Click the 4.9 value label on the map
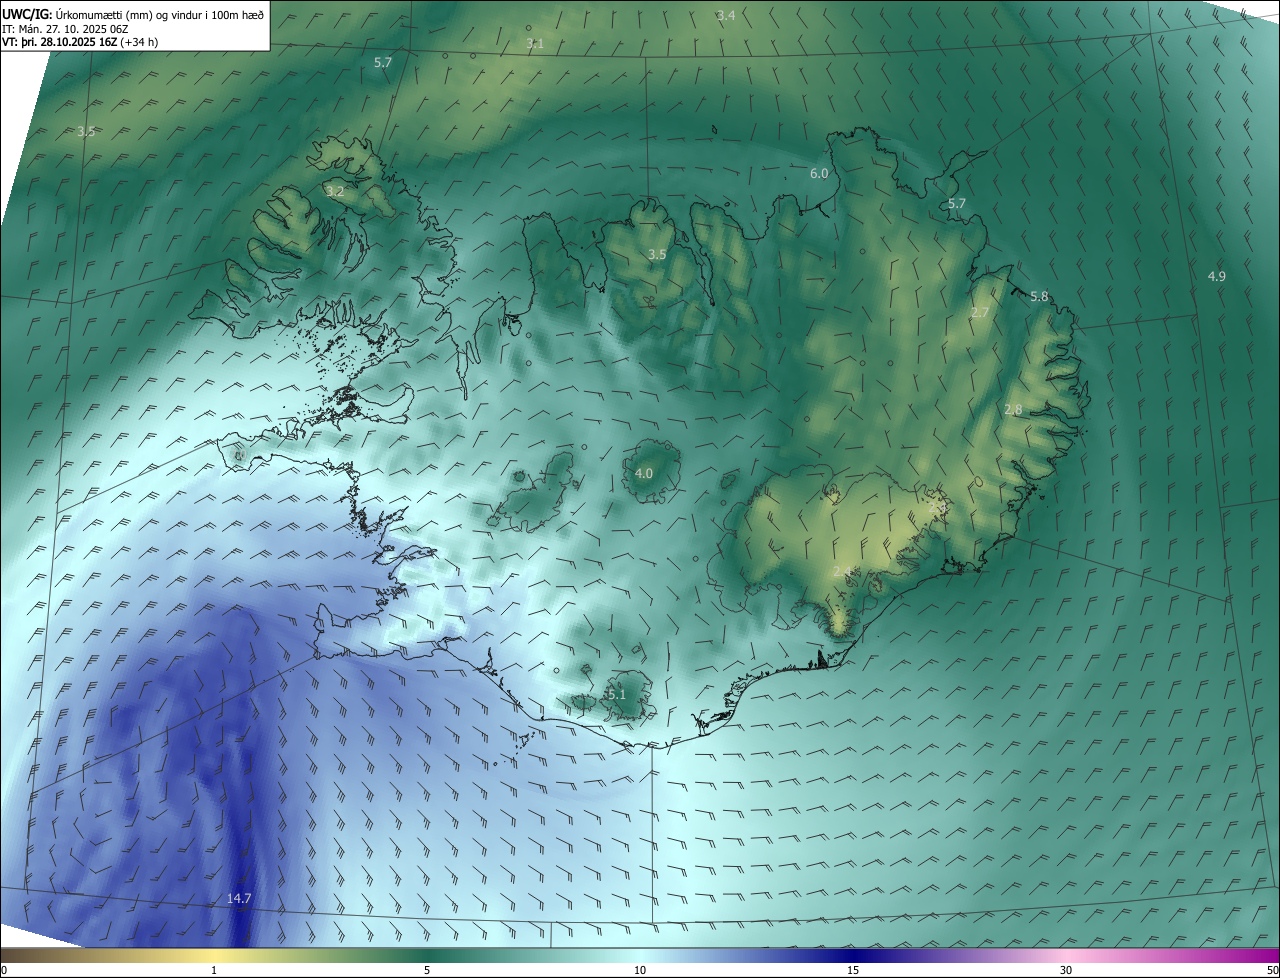This screenshot has width=1280, height=978. point(1217,277)
